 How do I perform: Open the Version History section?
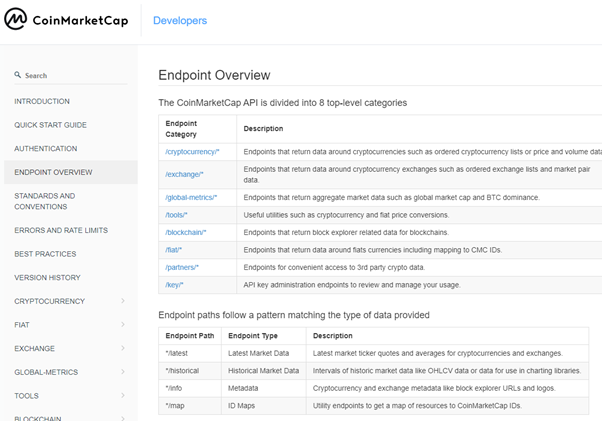pyautogui.click(x=47, y=277)
